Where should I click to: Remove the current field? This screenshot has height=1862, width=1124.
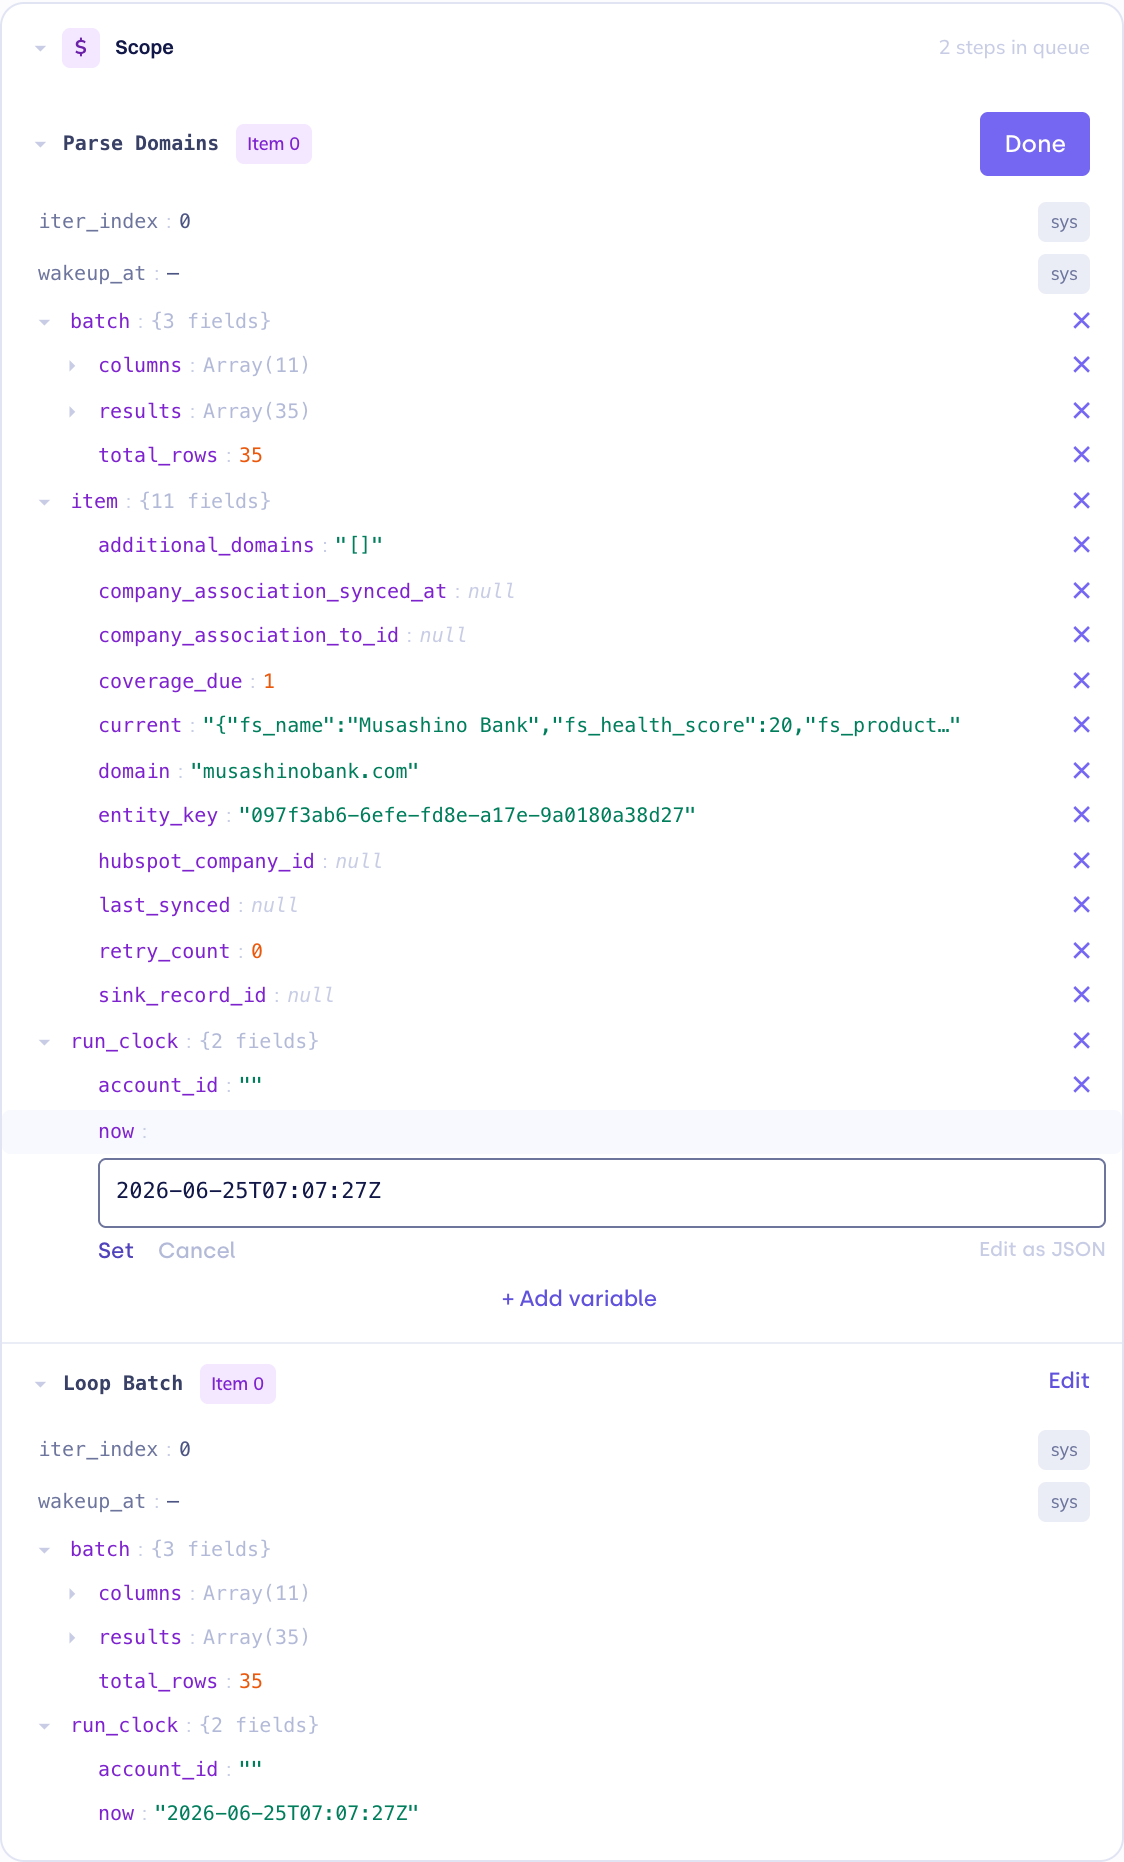coord(1081,725)
